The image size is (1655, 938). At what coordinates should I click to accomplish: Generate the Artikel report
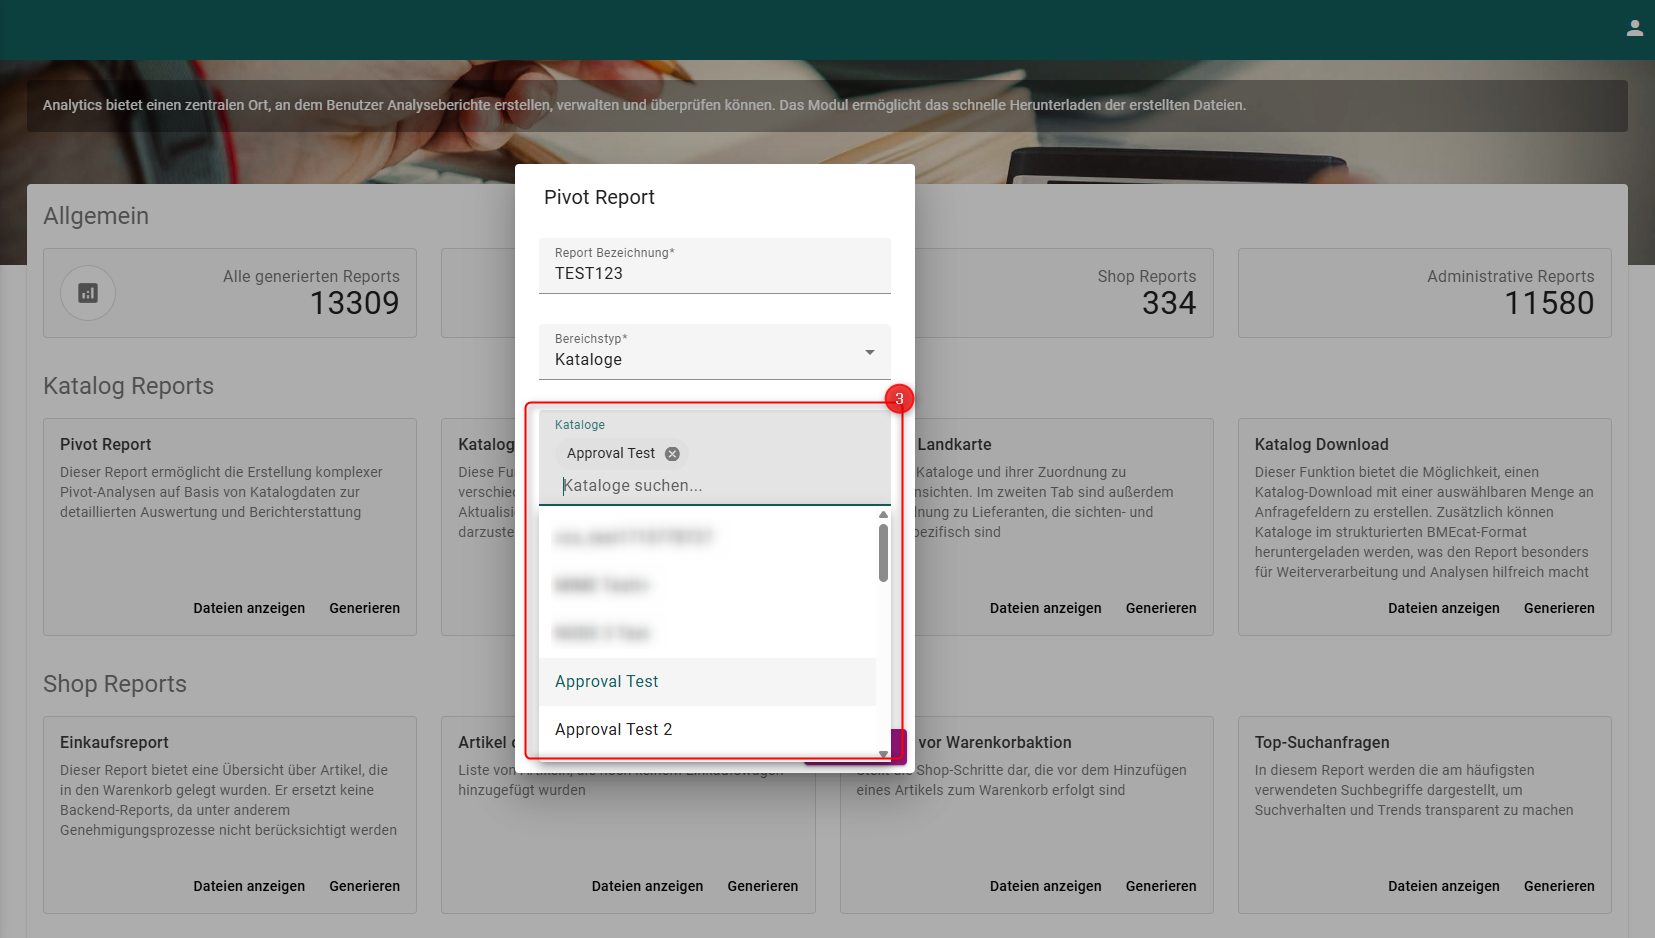click(x=763, y=886)
